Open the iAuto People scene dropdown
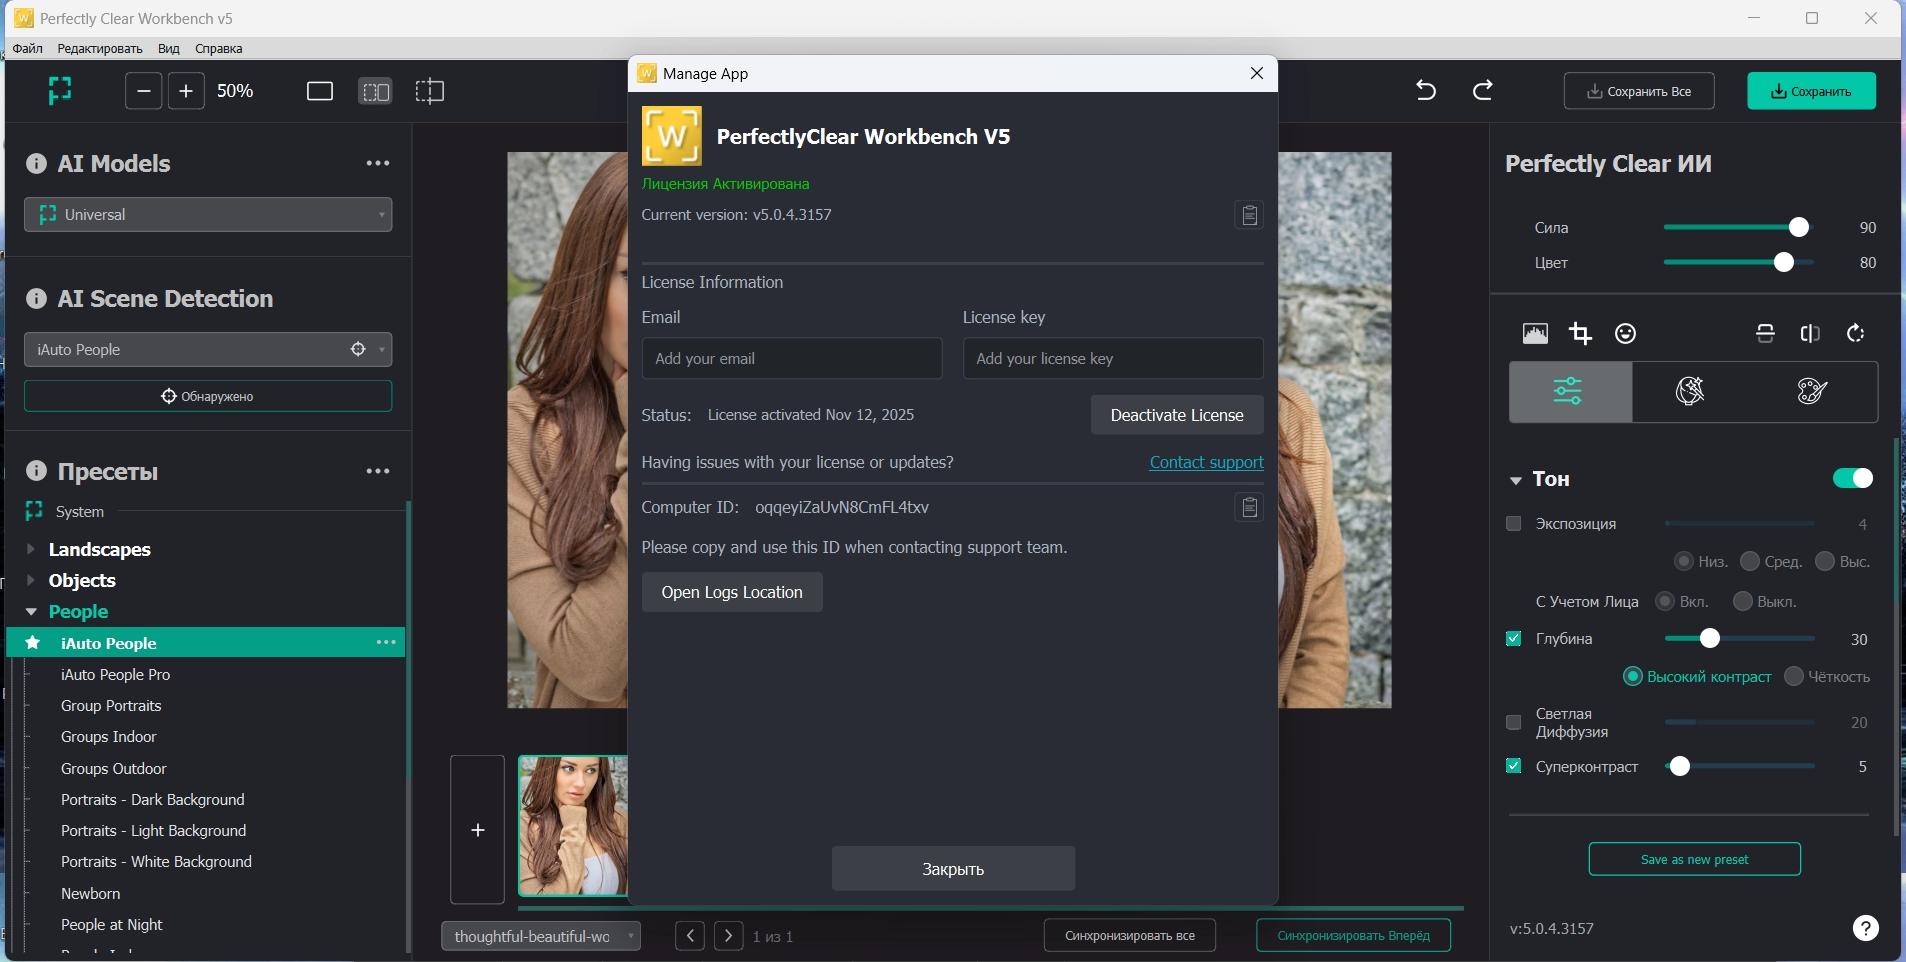The height and width of the screenshot is (962, 1906). [208, 350]
